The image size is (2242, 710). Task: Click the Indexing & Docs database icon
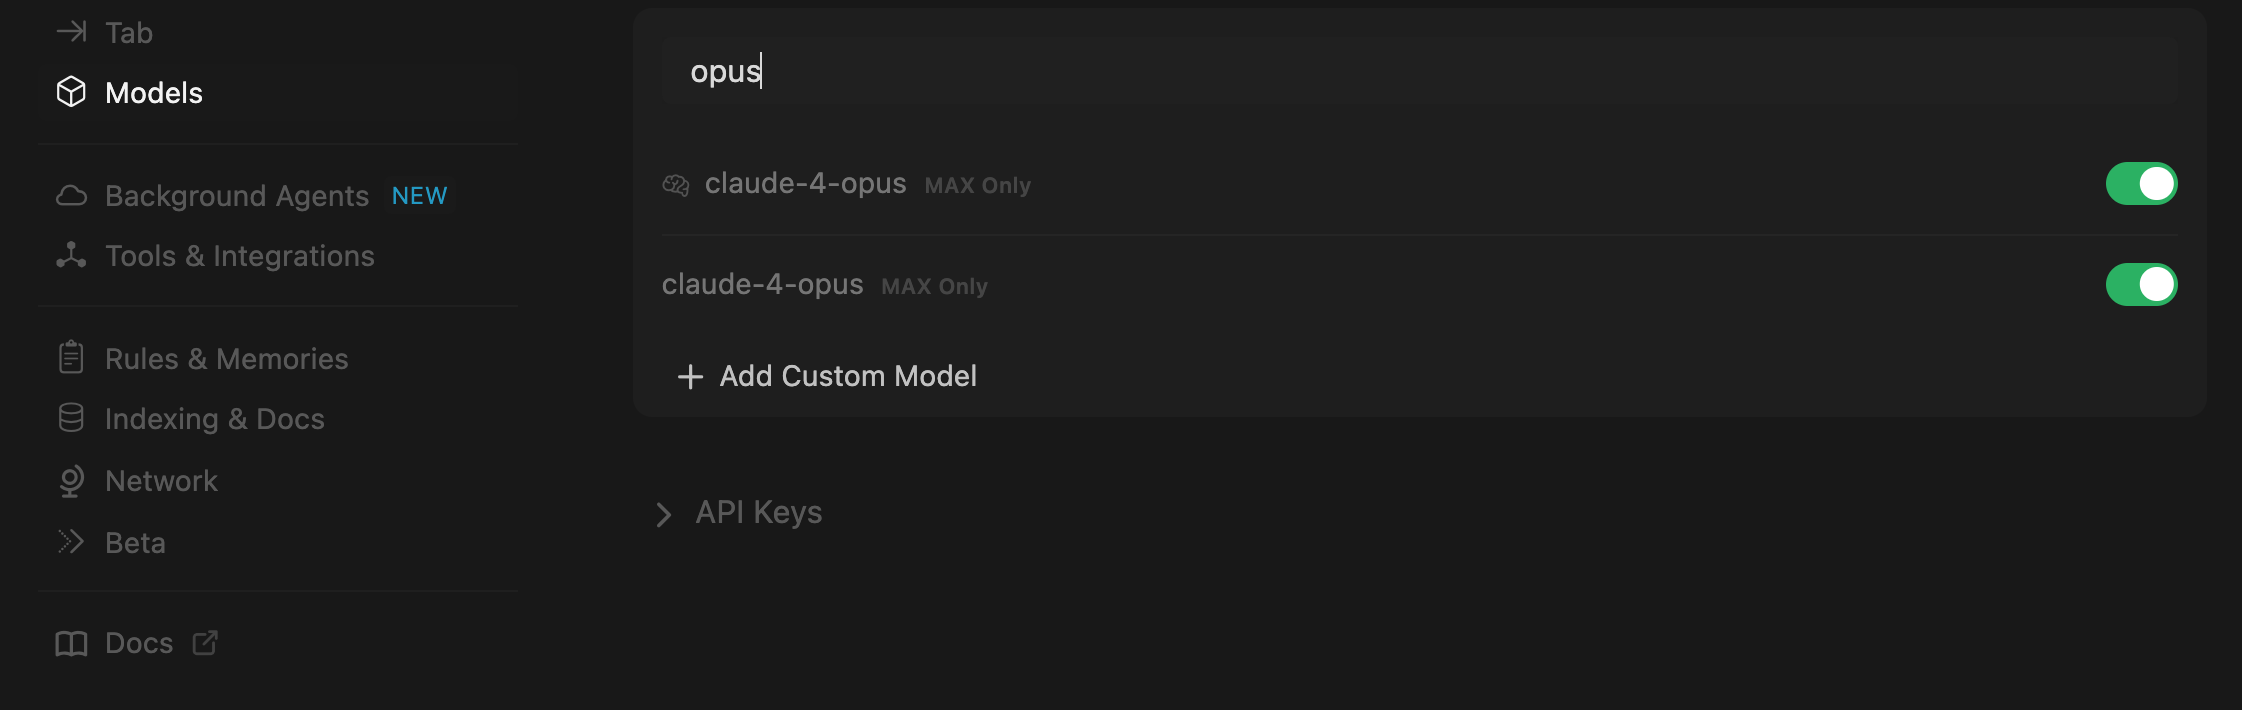coord(71,418)
